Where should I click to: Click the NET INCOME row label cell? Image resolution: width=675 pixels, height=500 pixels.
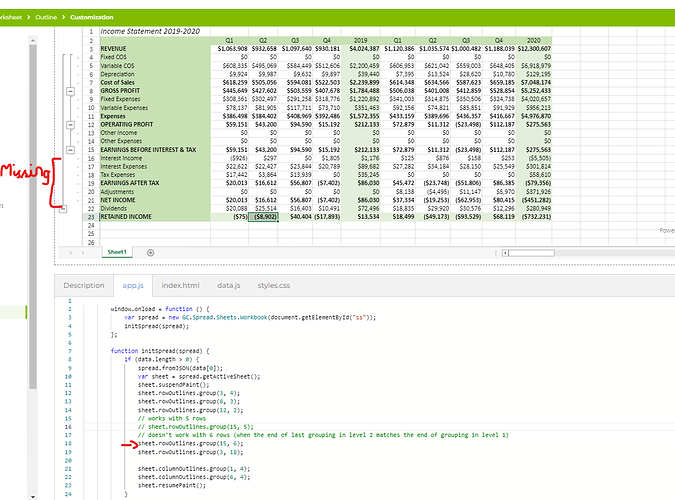coord(118,199)
